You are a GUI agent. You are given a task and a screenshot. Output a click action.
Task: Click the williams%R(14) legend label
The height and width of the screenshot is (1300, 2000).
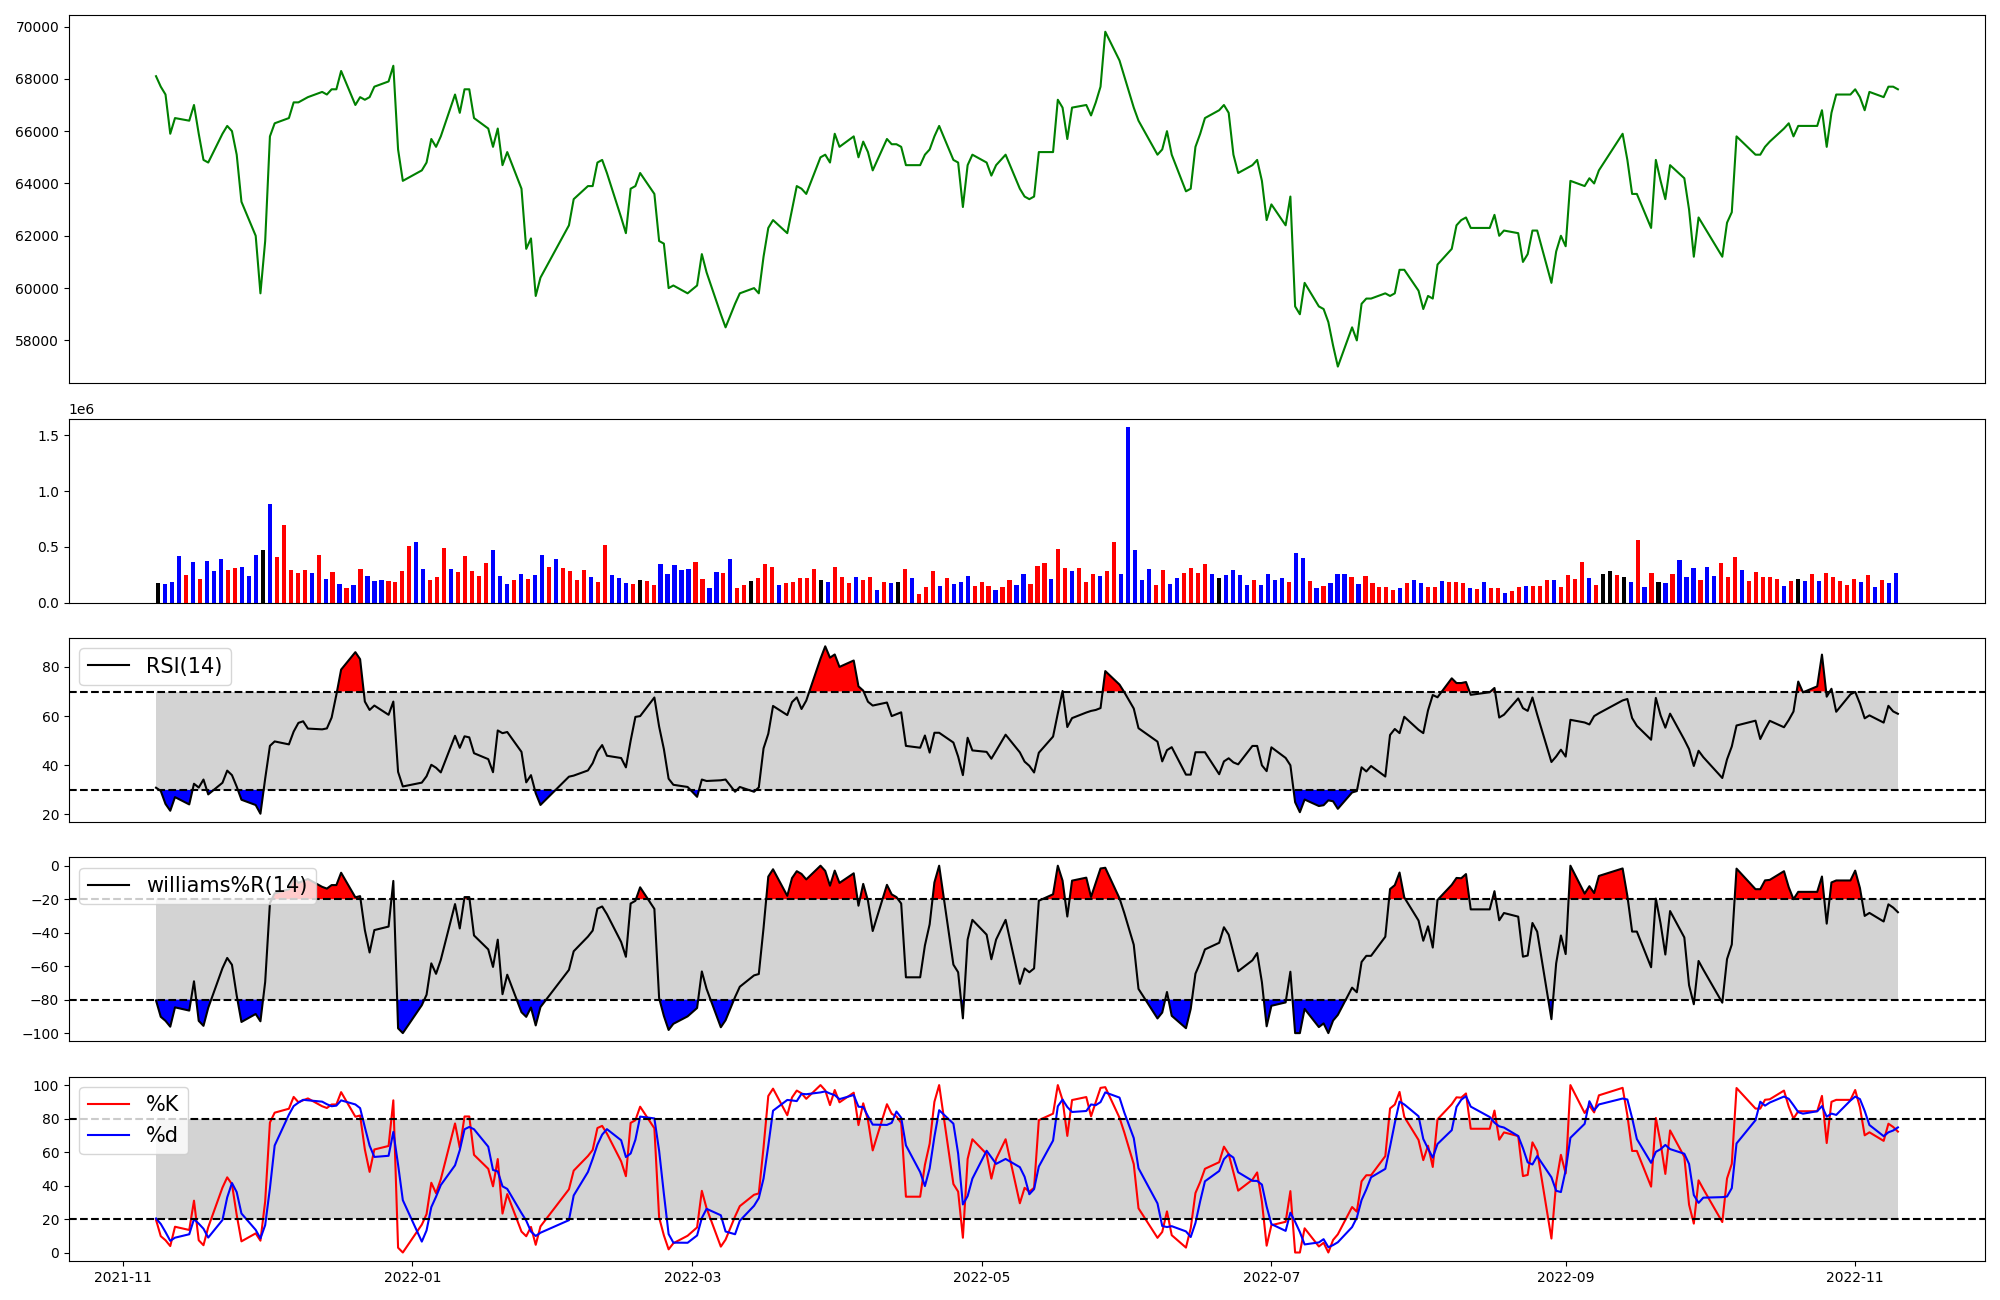[227, 885]
